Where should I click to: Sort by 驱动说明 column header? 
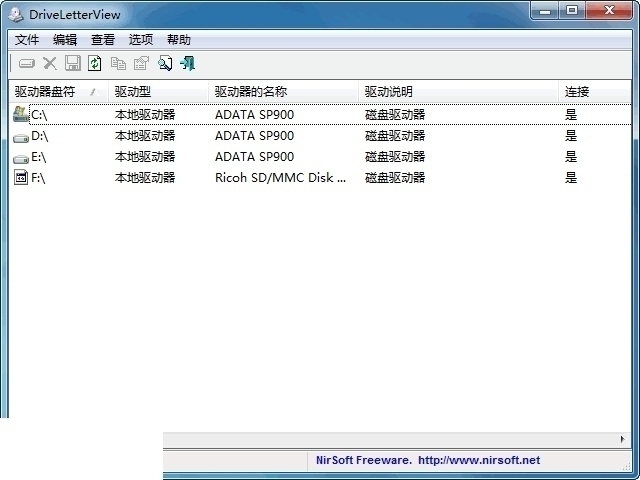(459, 91)
